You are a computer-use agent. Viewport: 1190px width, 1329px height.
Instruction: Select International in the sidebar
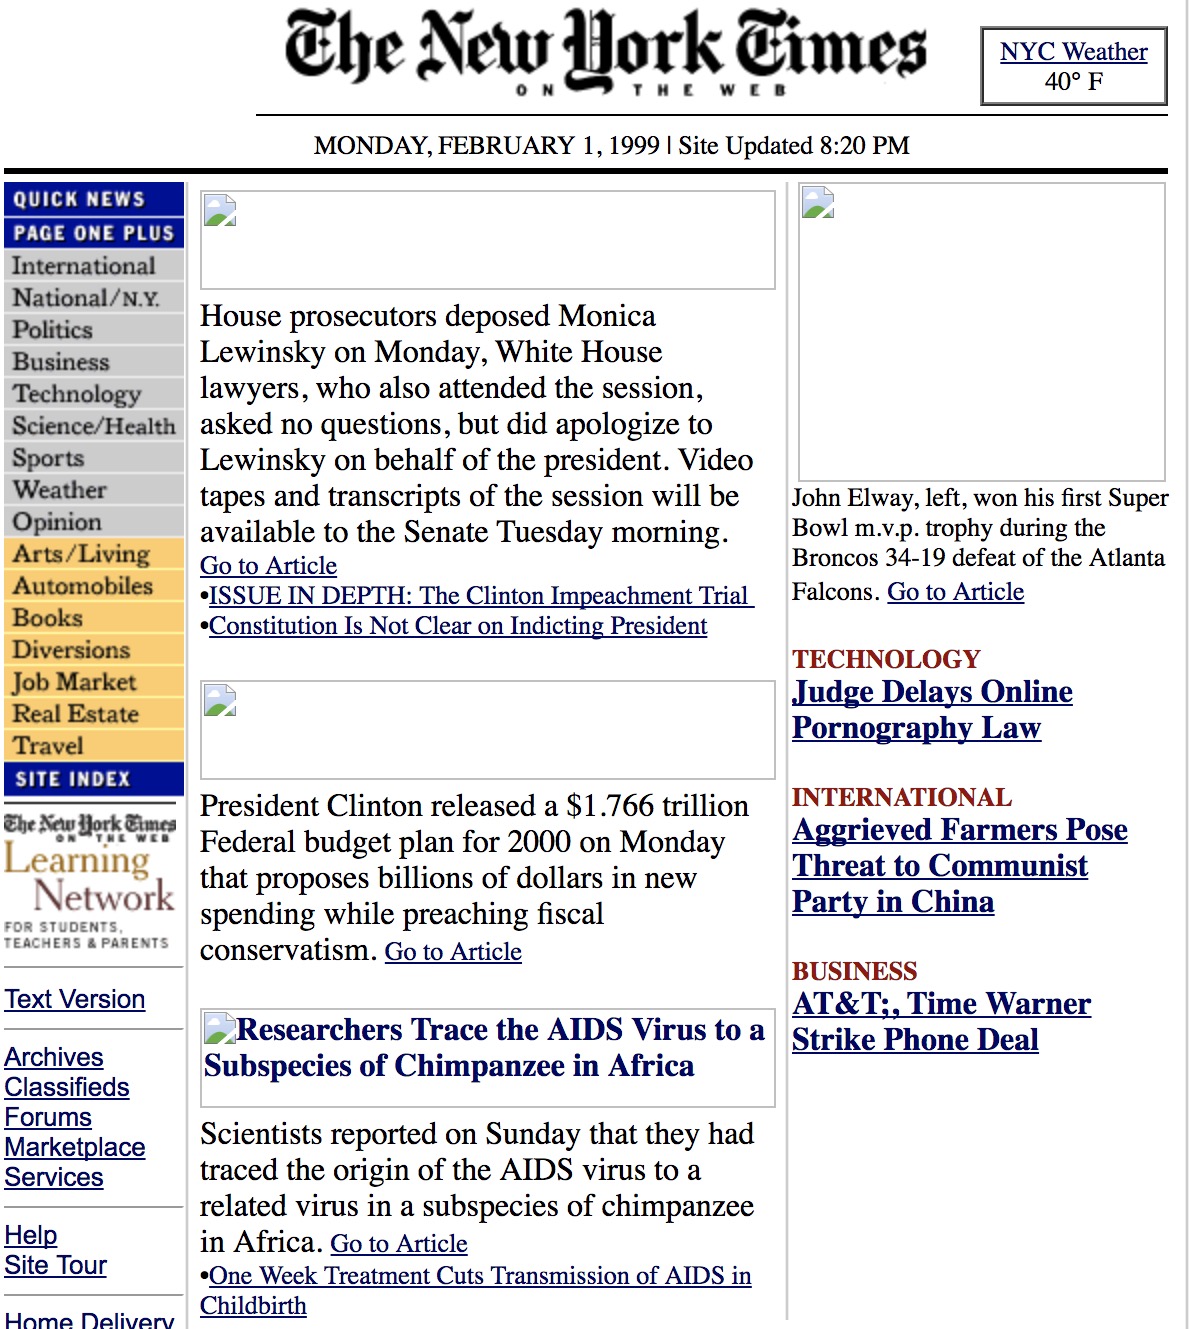pos(84,266)
